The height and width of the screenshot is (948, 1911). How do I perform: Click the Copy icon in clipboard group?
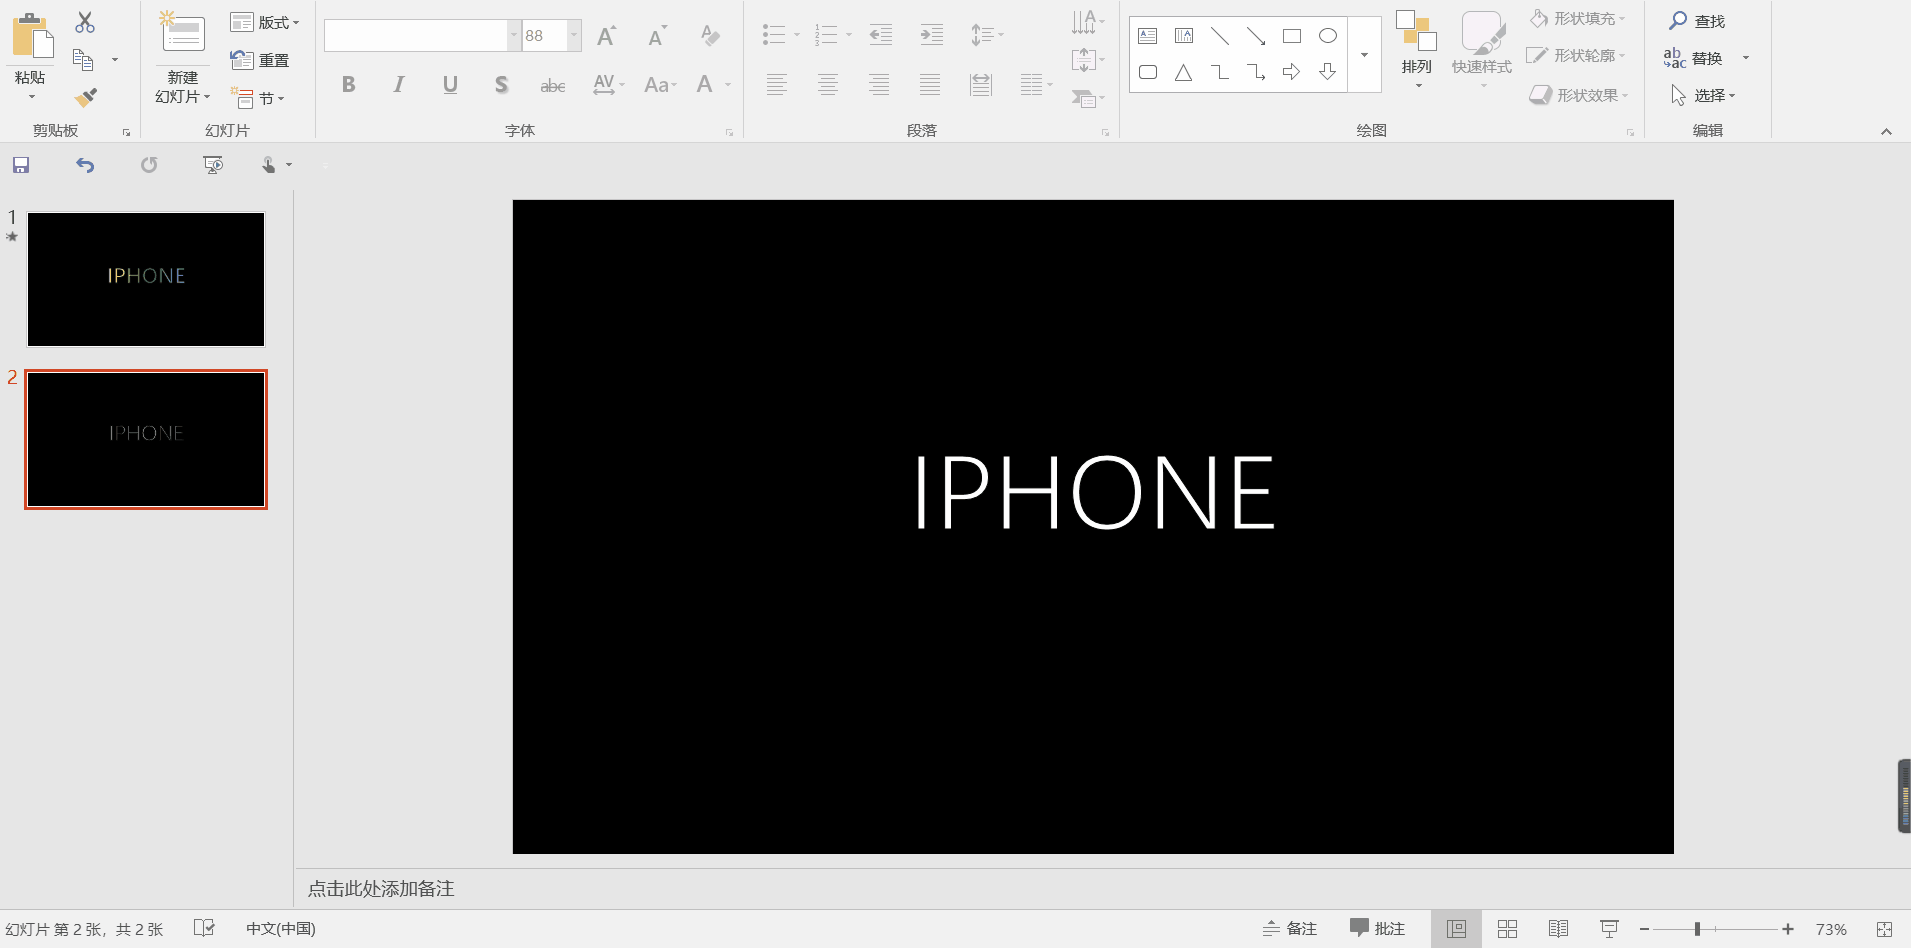click(84, 60)
